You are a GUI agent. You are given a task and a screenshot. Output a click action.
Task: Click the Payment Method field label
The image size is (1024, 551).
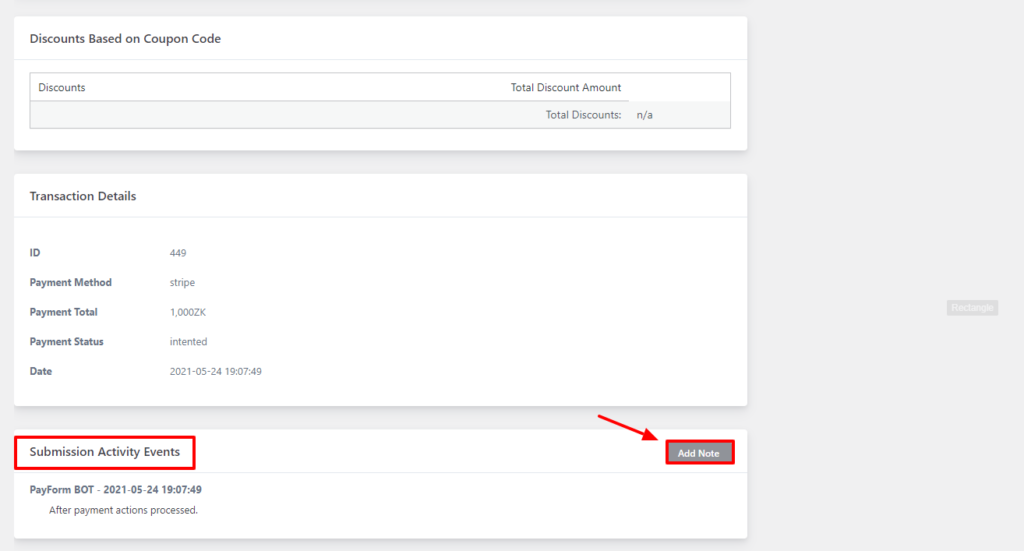[71, 283]
